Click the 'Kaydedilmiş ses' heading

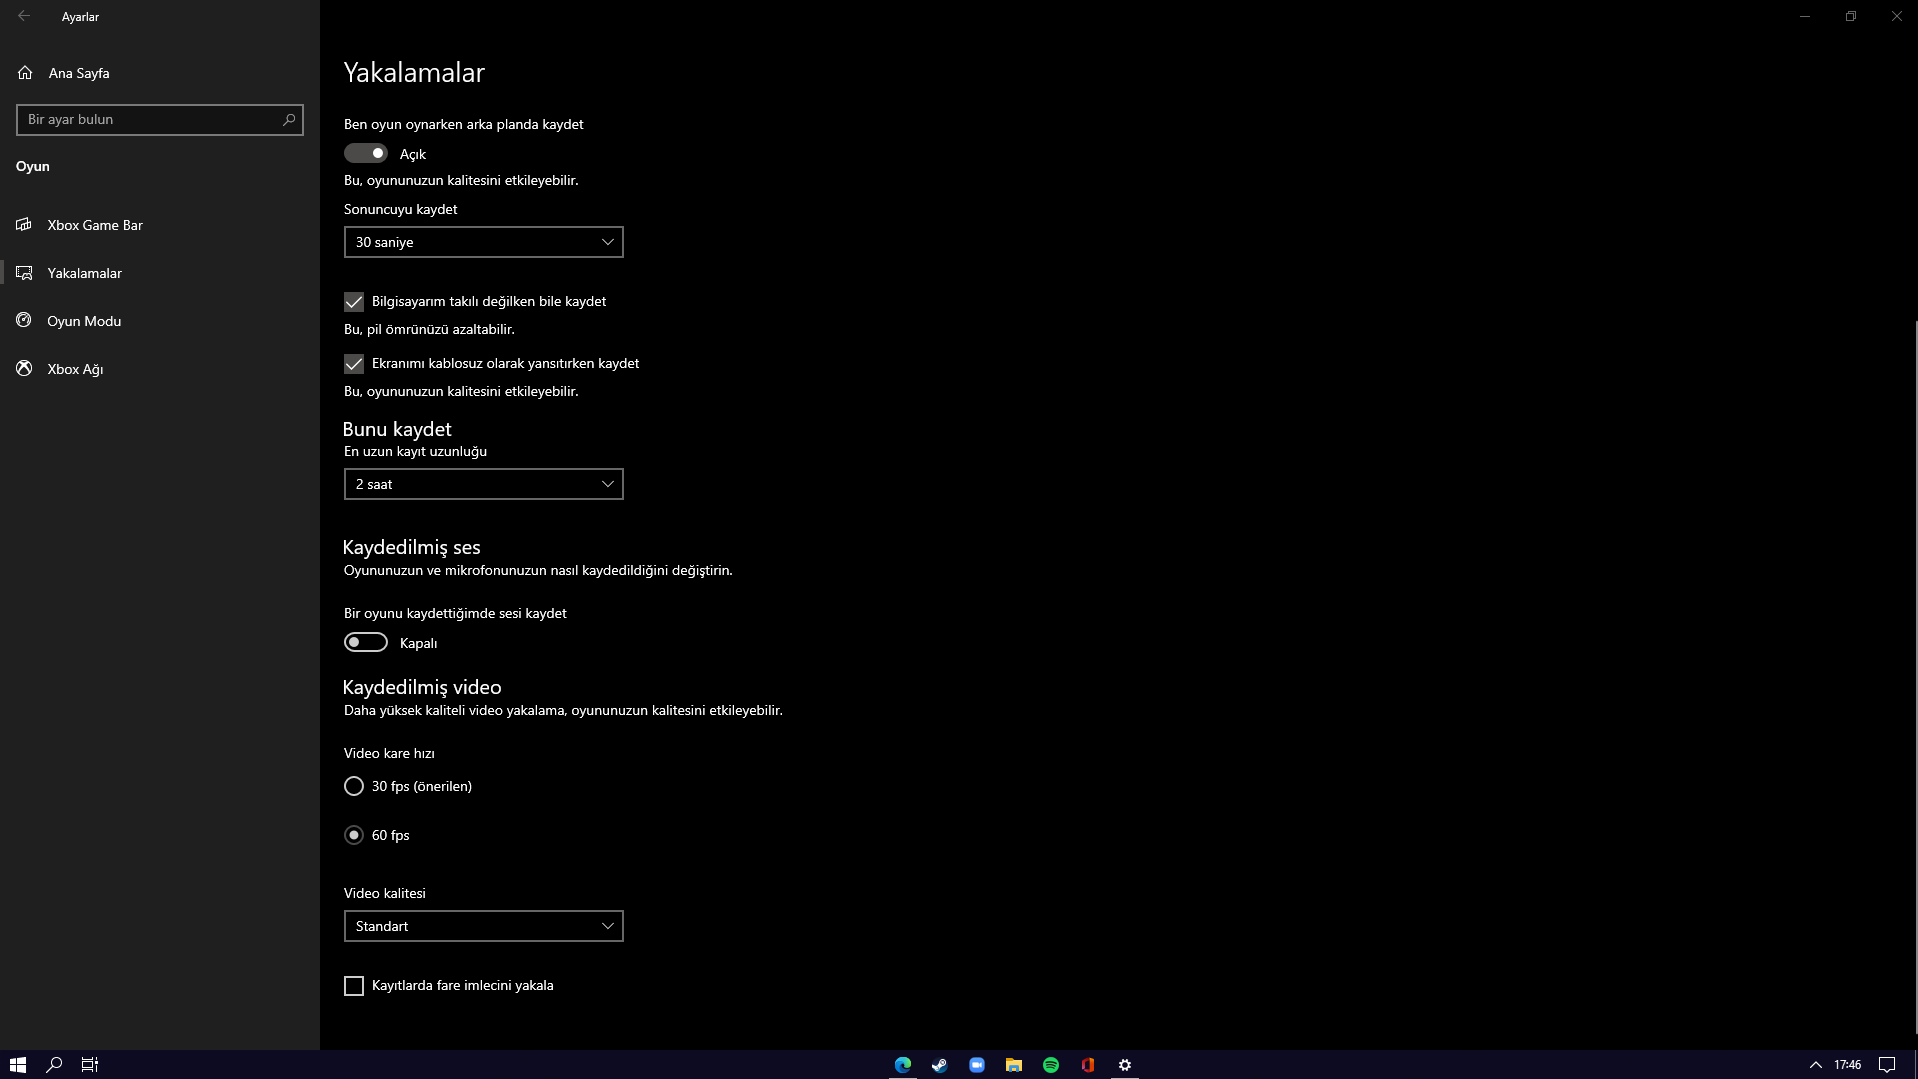click(411, 548)
